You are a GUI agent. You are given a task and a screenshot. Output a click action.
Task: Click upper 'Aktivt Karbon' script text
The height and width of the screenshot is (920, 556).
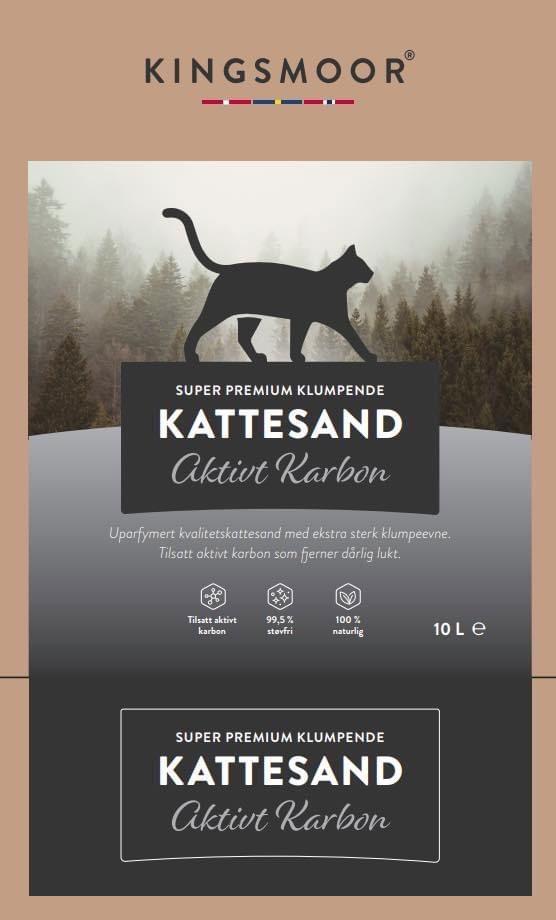point(280,470)
